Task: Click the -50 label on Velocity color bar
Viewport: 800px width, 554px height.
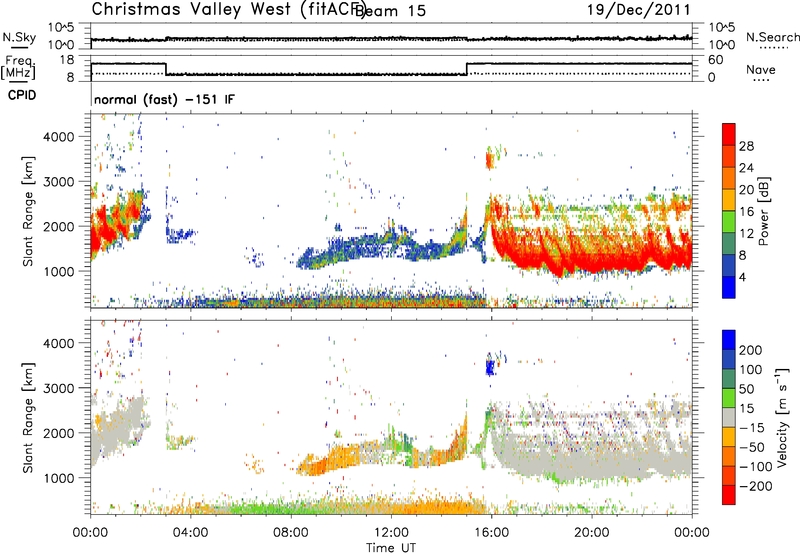Action: (752, 447)
